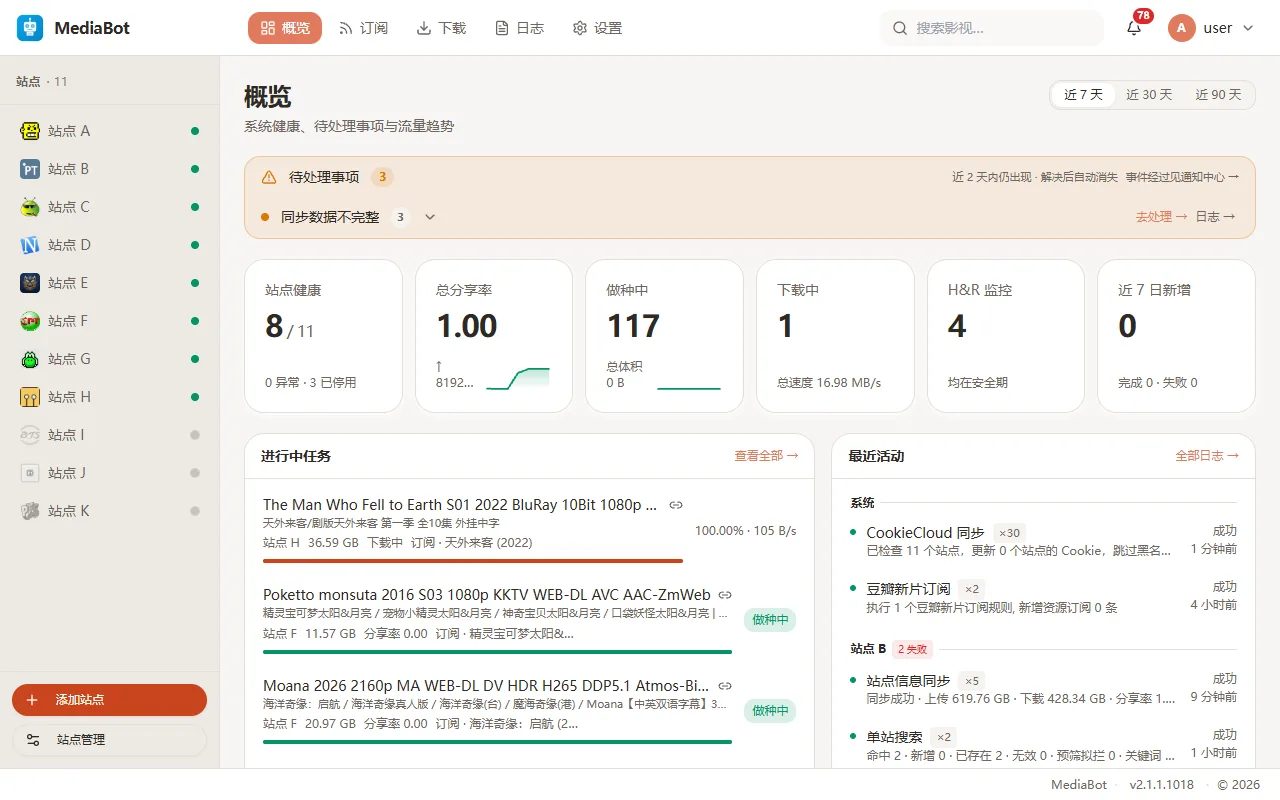Click the 站点 J site icon
This screenshot has height=800, width=1280.
point(30,473)
